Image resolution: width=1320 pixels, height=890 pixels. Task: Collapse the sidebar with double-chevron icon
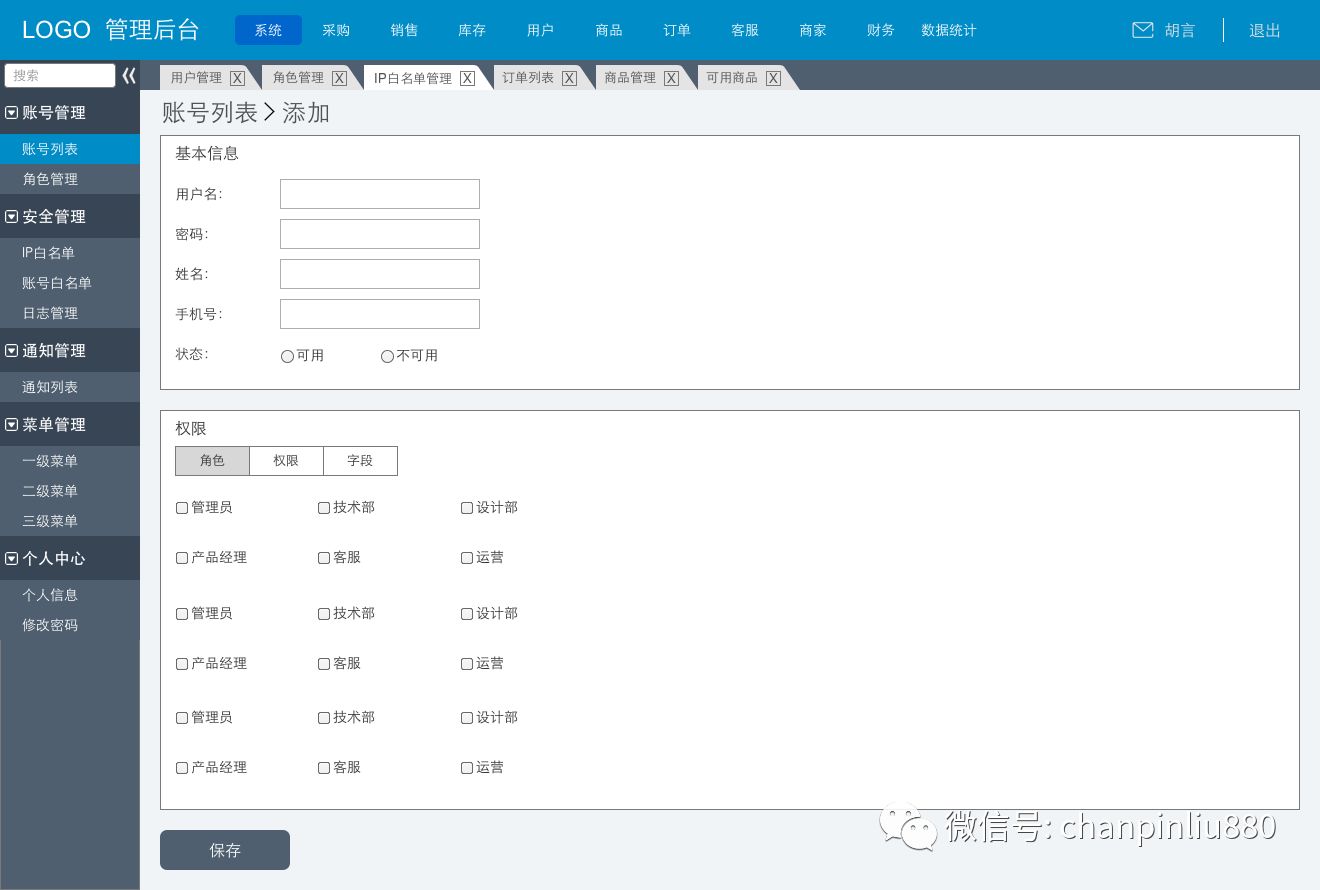[x=129, y=76]
